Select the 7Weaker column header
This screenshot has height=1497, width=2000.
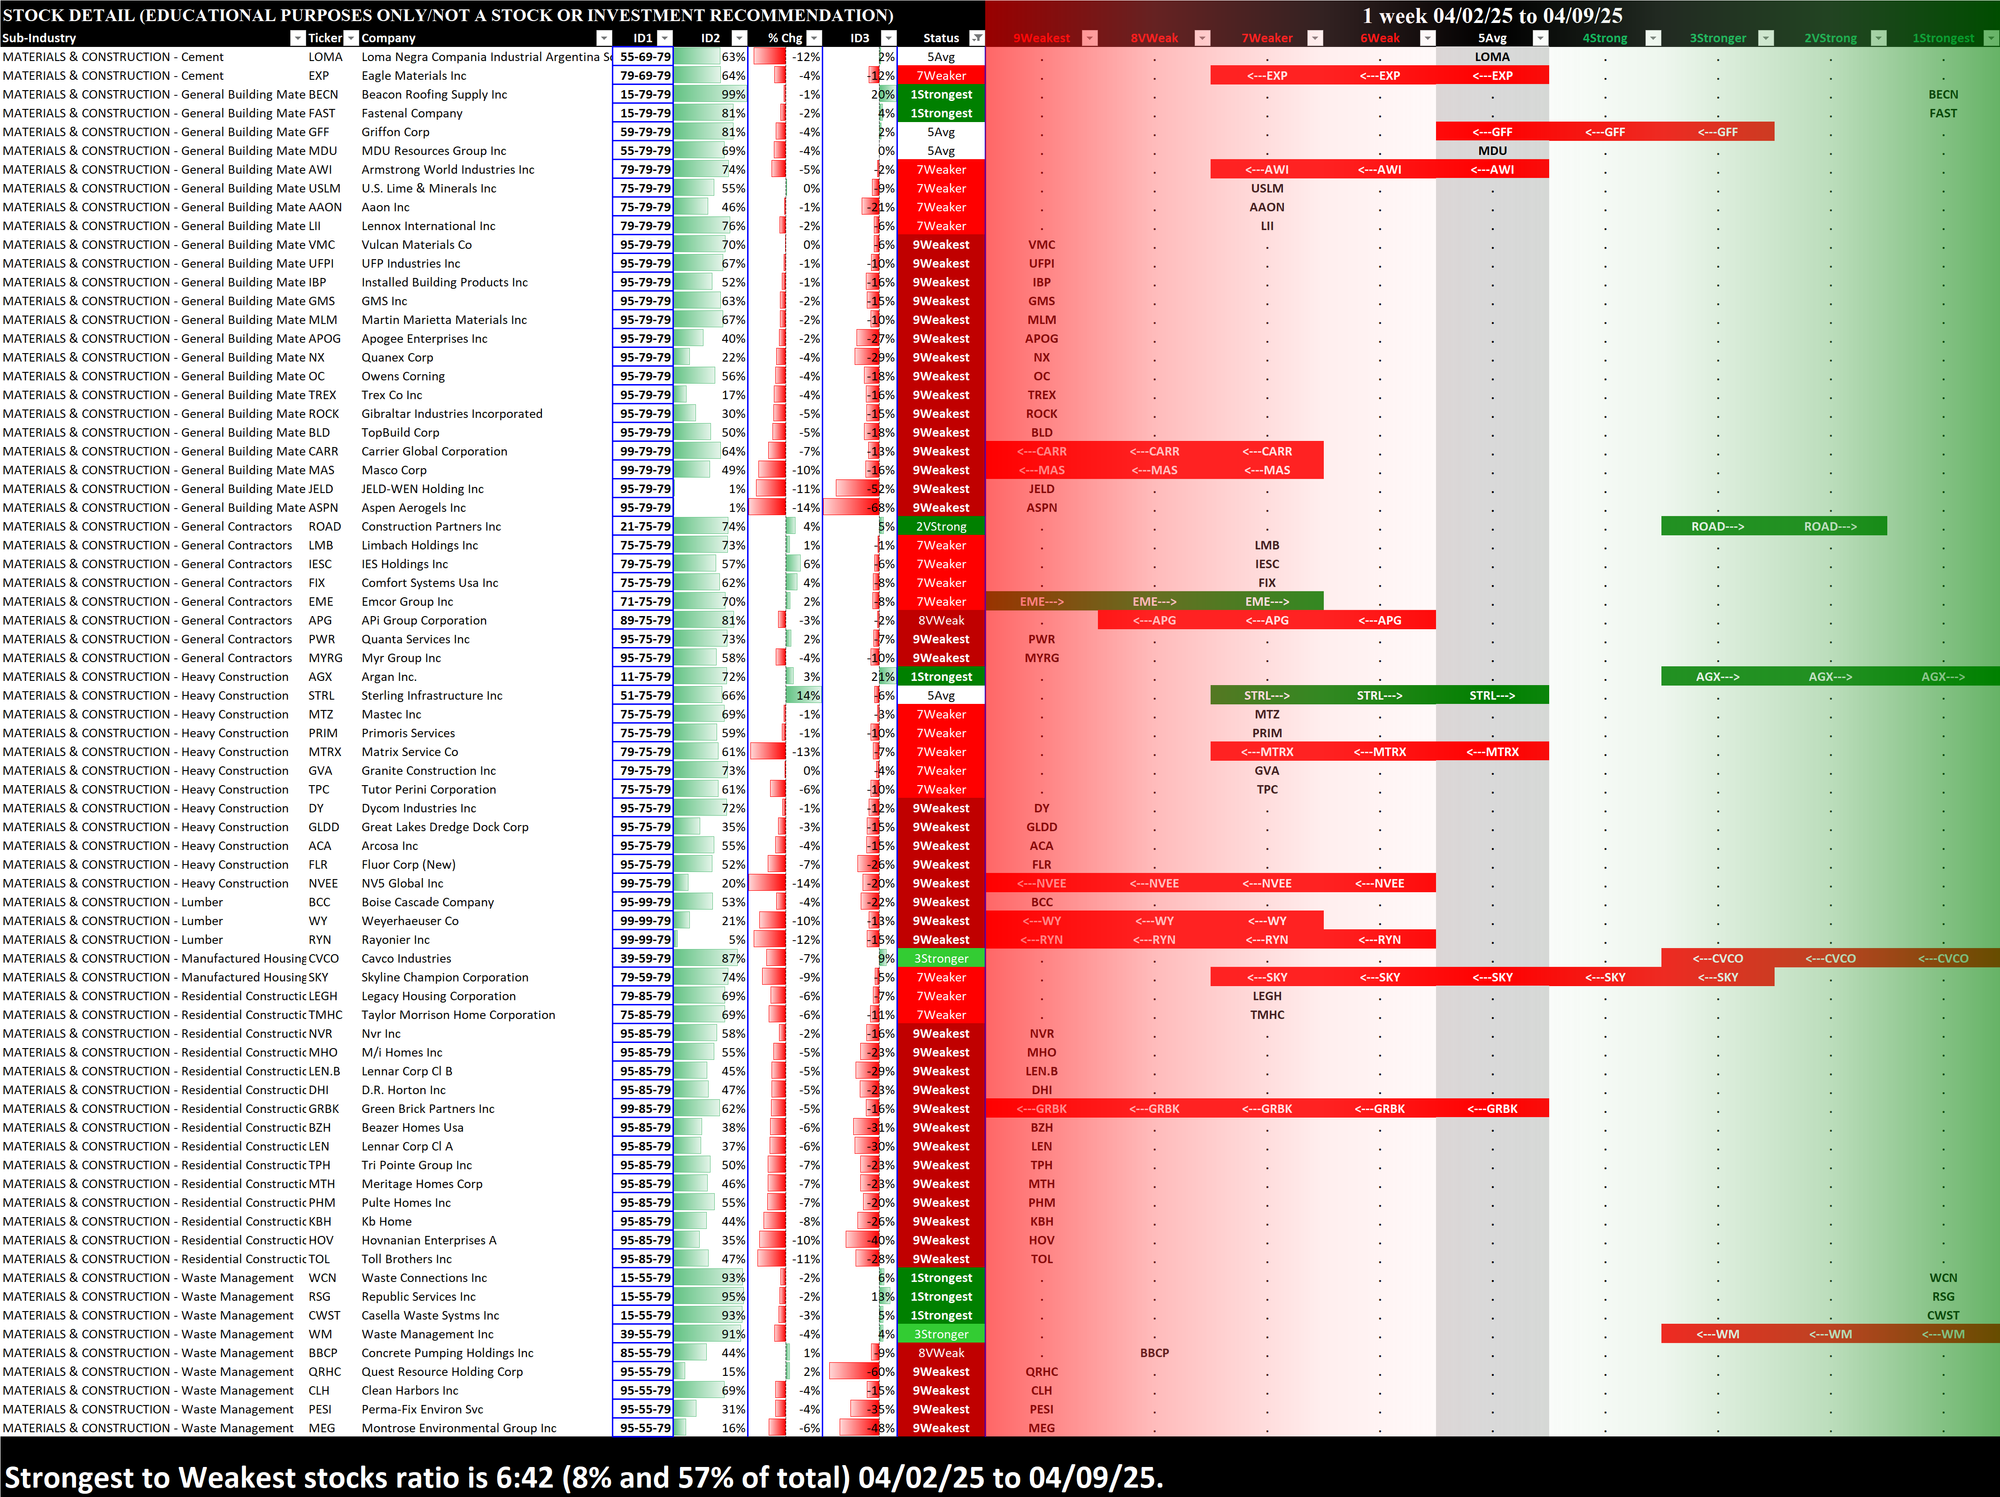[1266, 38]
